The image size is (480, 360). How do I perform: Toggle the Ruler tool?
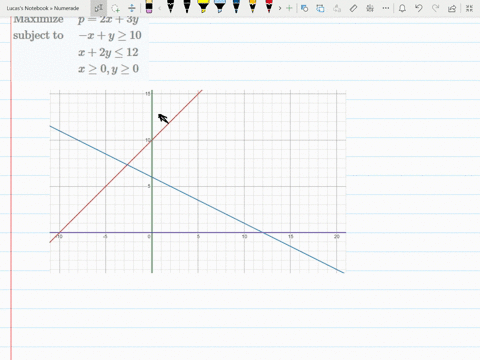pos(353,8)
